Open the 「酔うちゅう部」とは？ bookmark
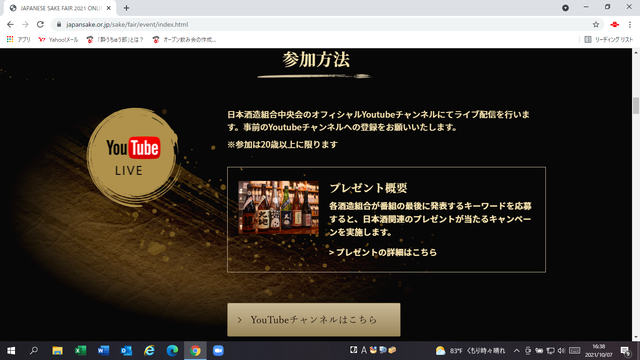640x360 pixels. [115, 39]
